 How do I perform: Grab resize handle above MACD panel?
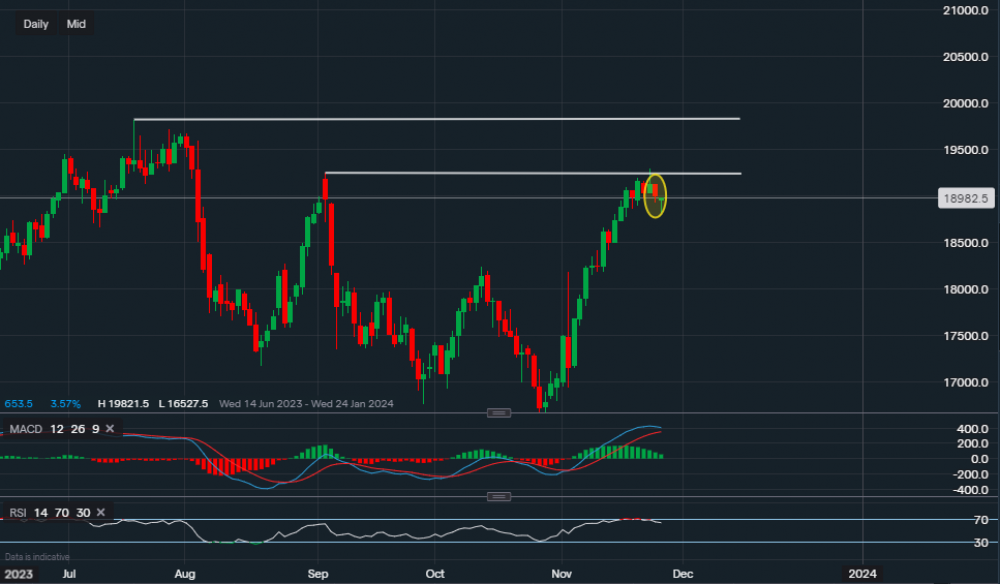point(499,413)
